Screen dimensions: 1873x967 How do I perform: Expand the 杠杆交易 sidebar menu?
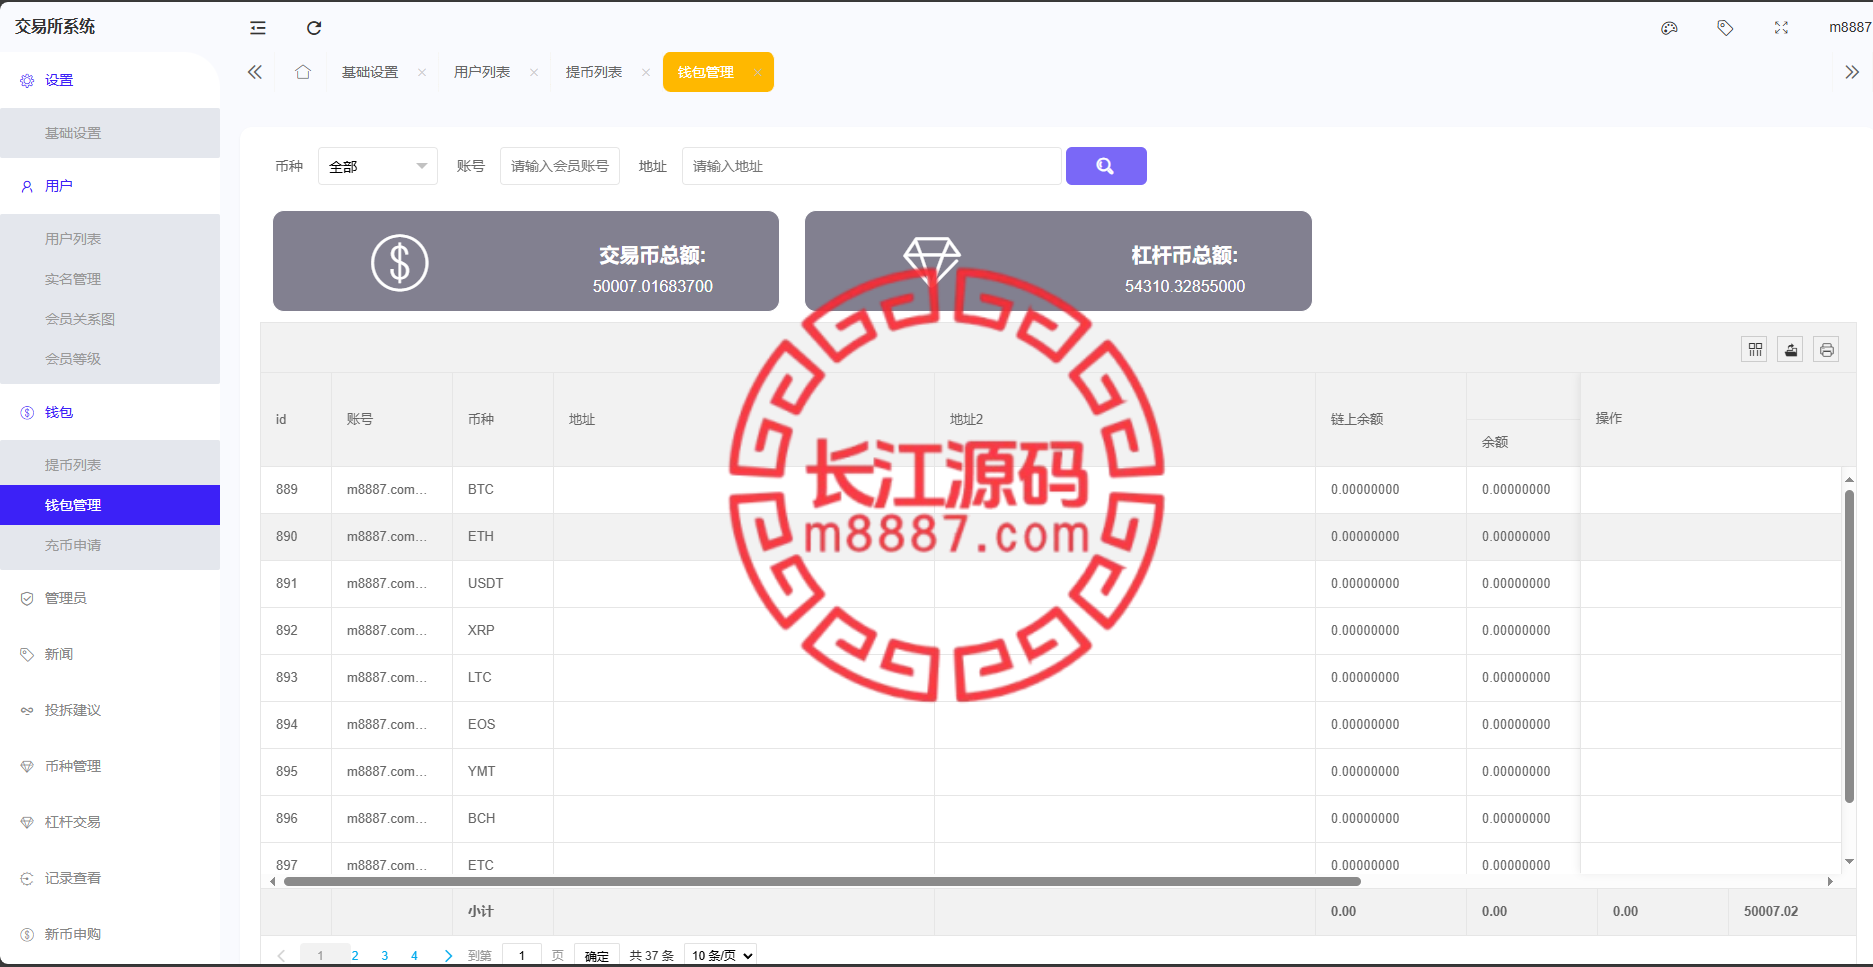(110, 822)
